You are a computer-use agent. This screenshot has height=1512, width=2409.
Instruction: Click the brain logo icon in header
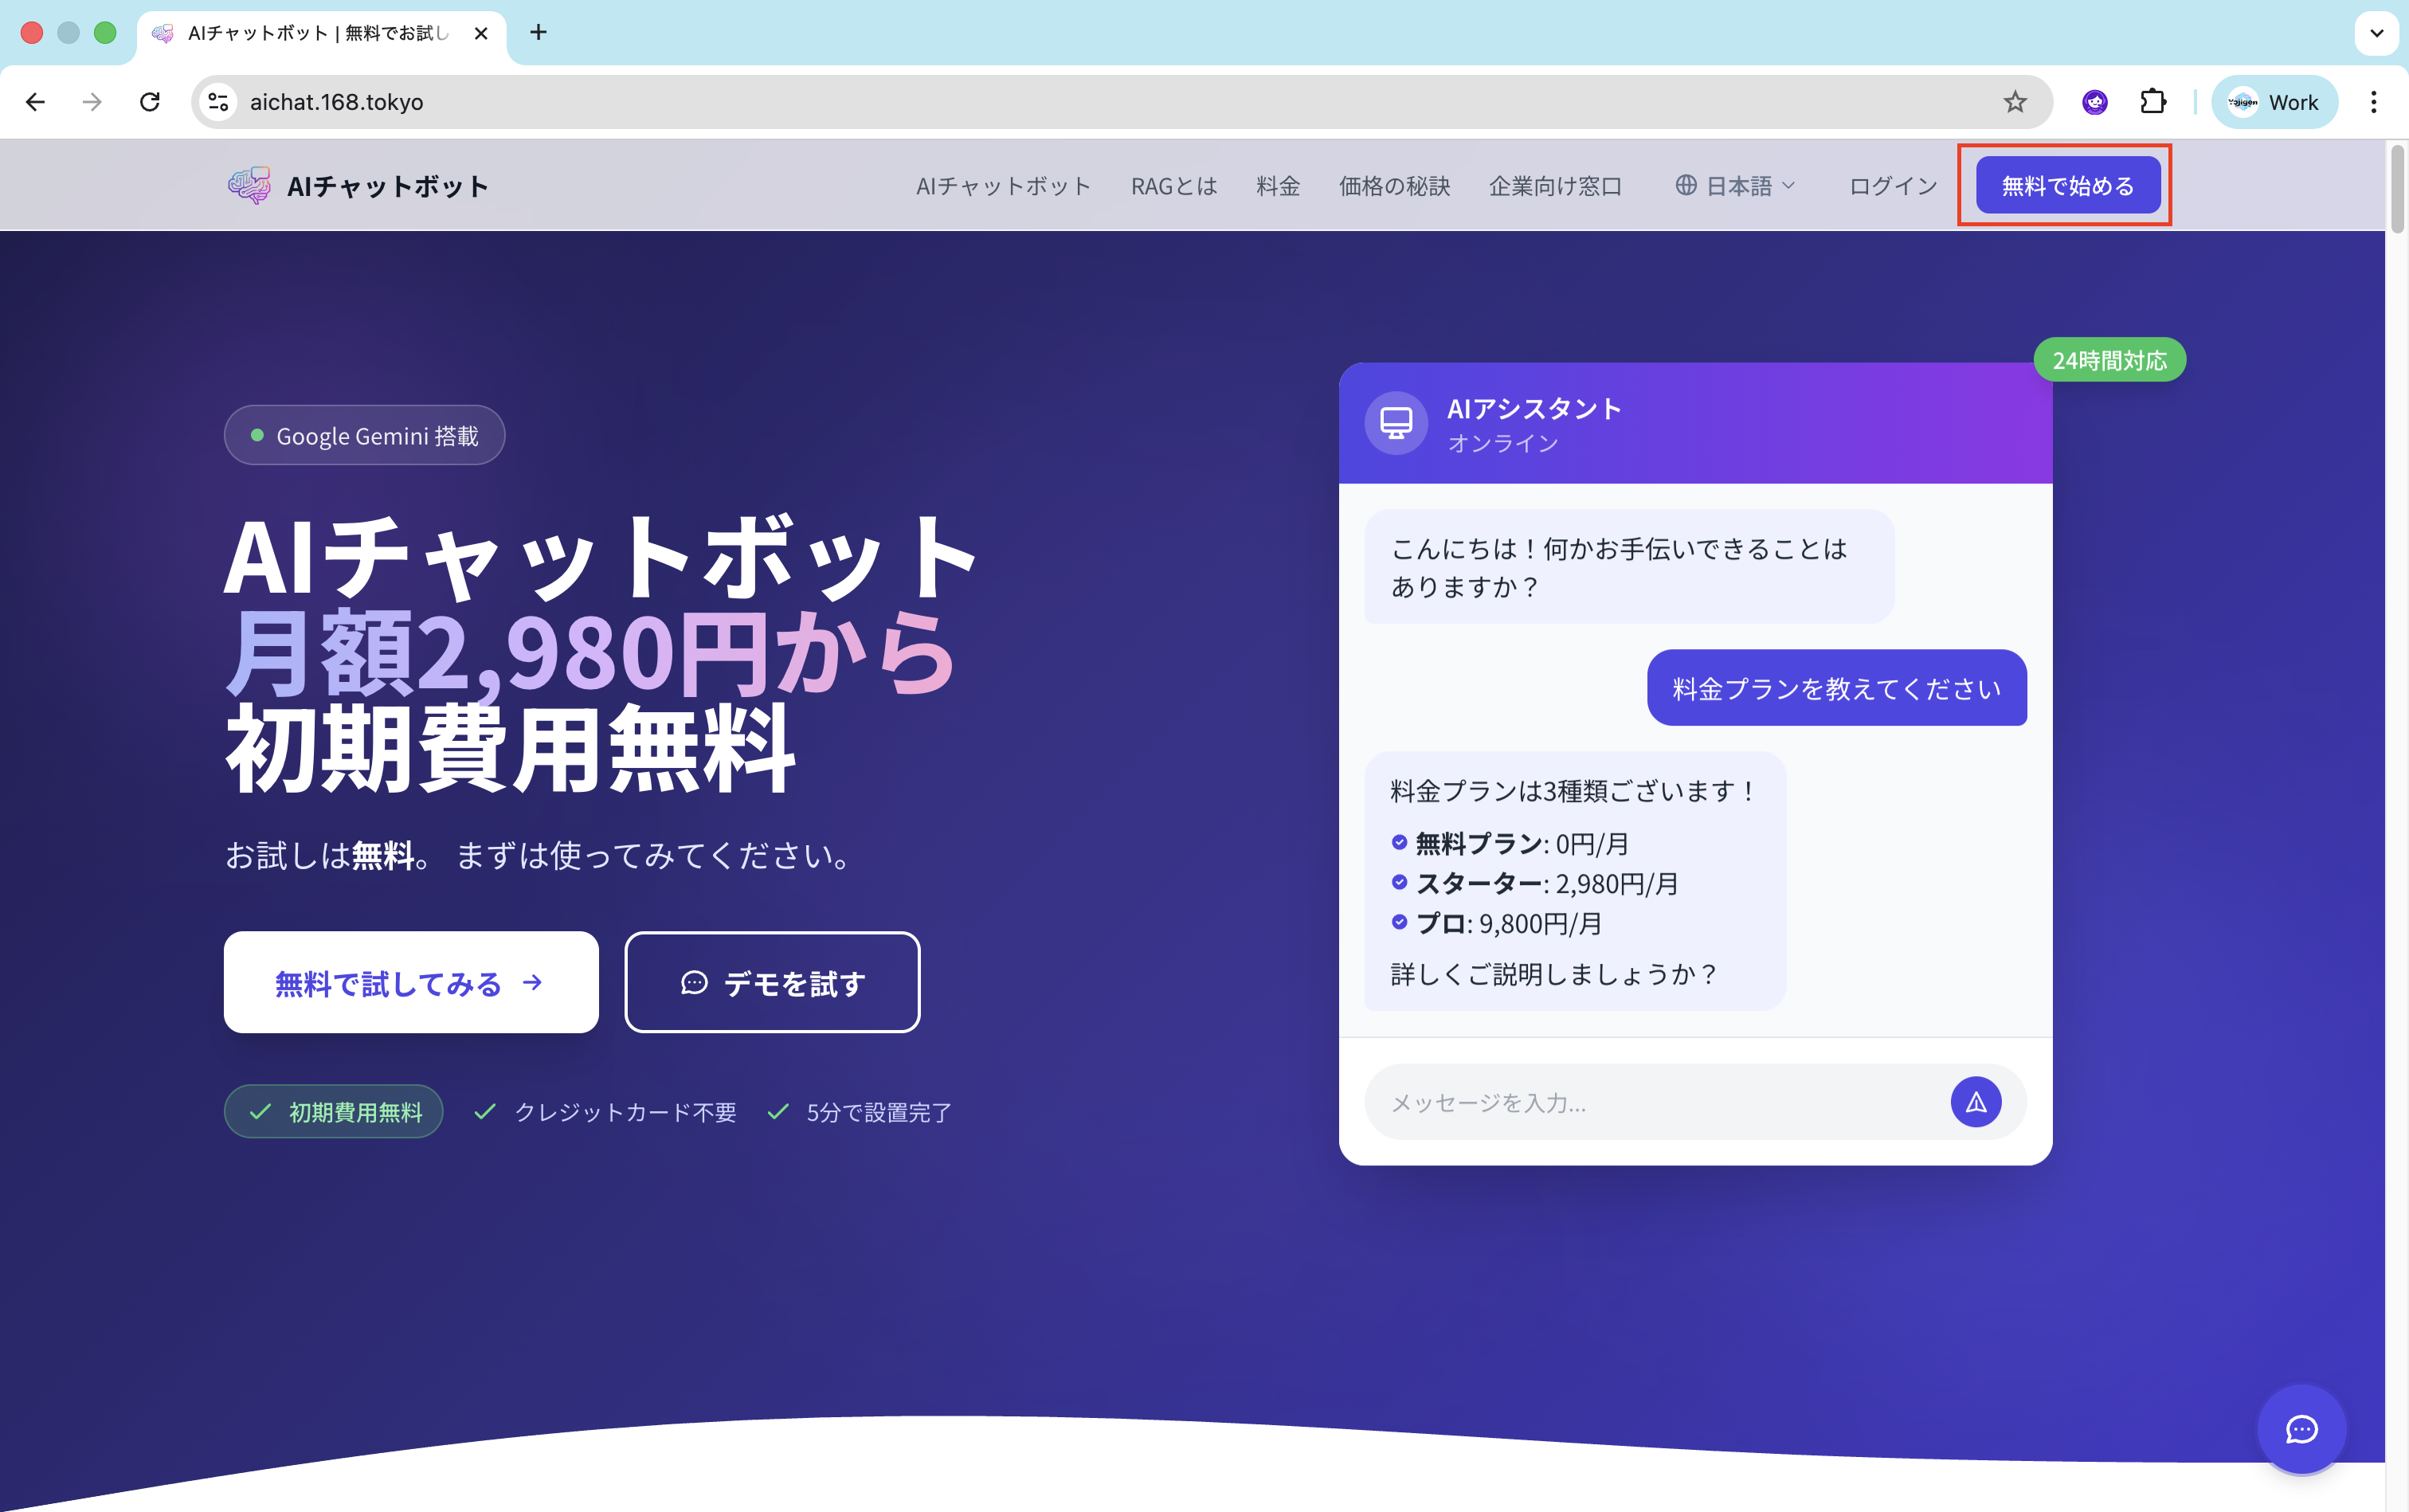coord(248,186)
